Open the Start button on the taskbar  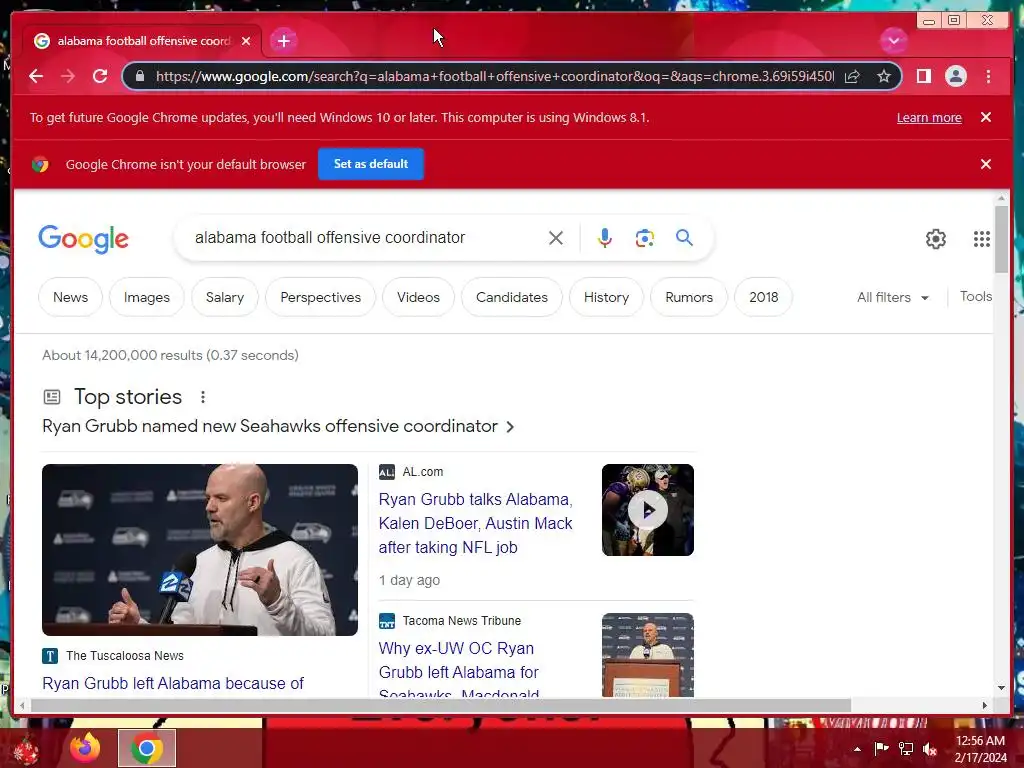pos(26,750)
